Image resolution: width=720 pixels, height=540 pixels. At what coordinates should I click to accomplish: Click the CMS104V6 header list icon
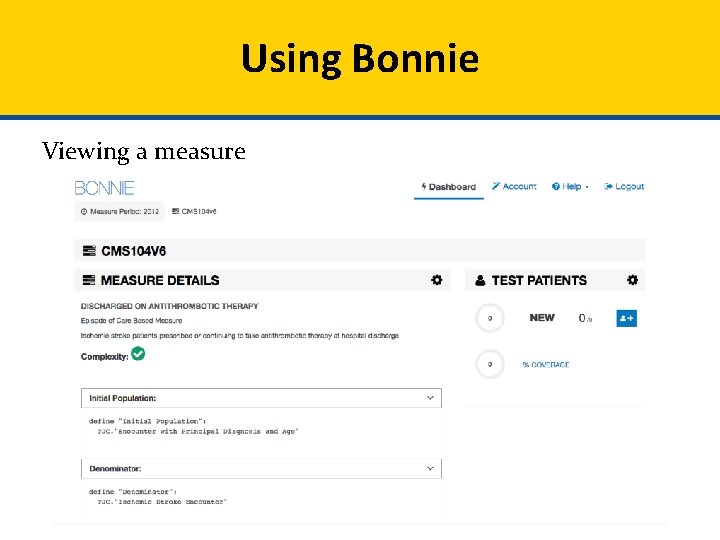pyautogui.click(x=89, y=250)
